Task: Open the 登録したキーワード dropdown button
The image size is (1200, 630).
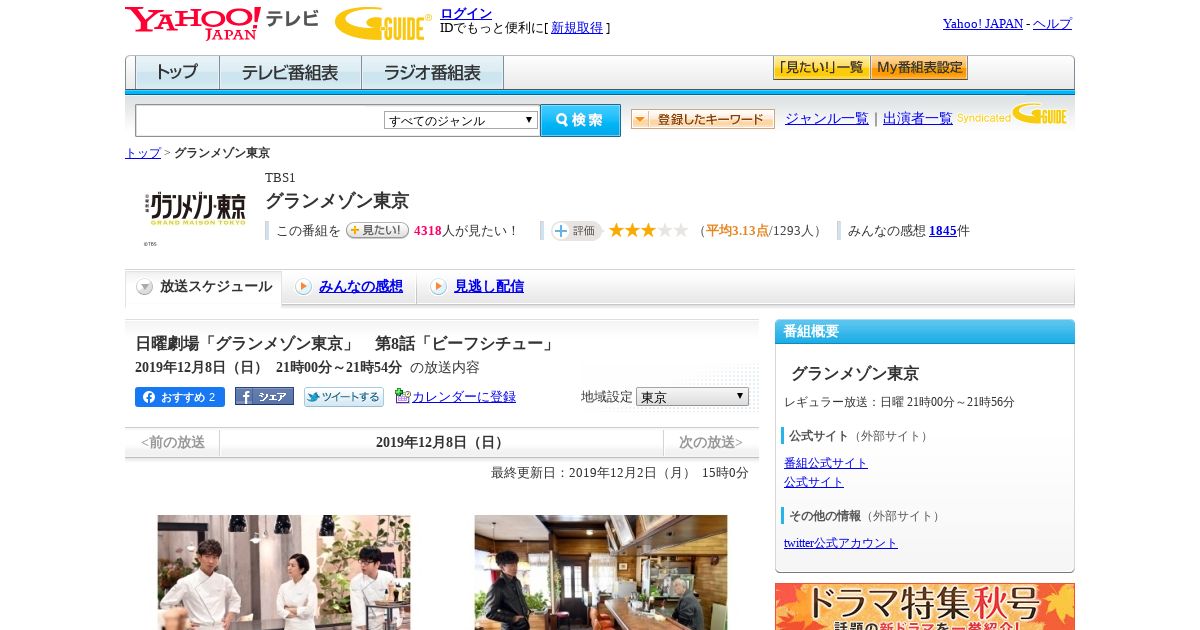Action: 703,119
